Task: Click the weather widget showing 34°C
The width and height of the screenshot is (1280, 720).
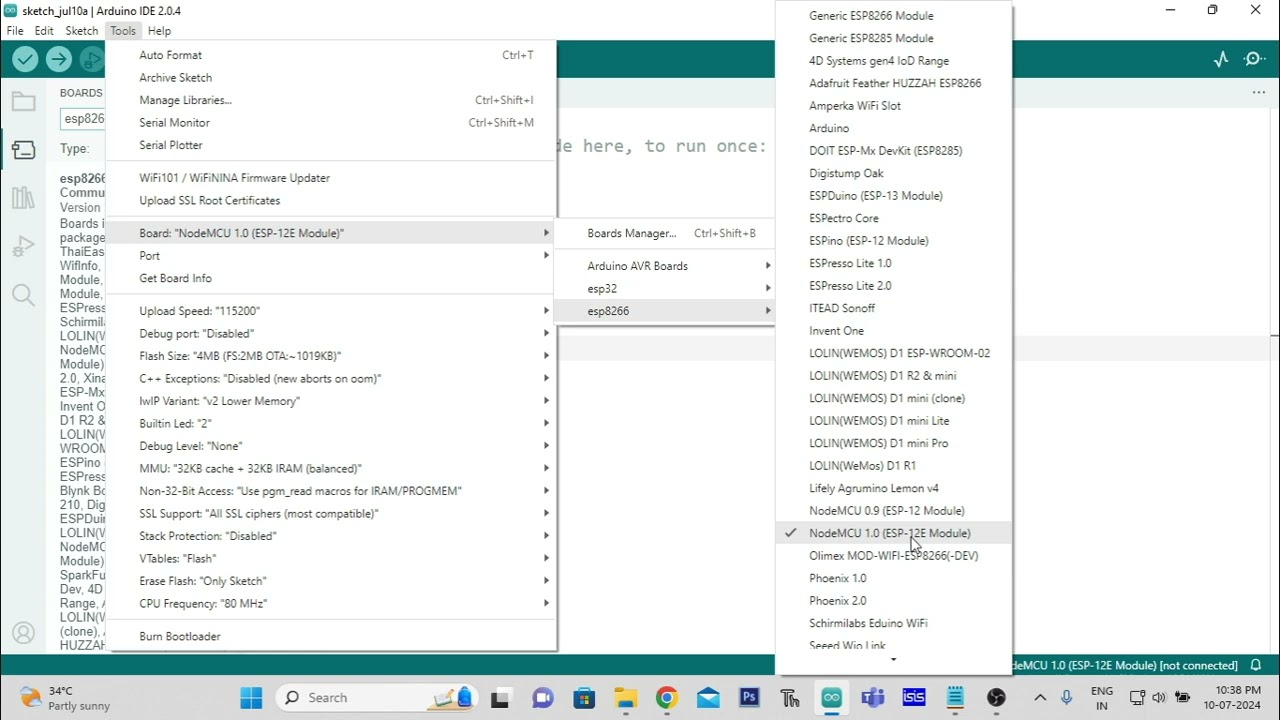Action: (x=65, y=697)
